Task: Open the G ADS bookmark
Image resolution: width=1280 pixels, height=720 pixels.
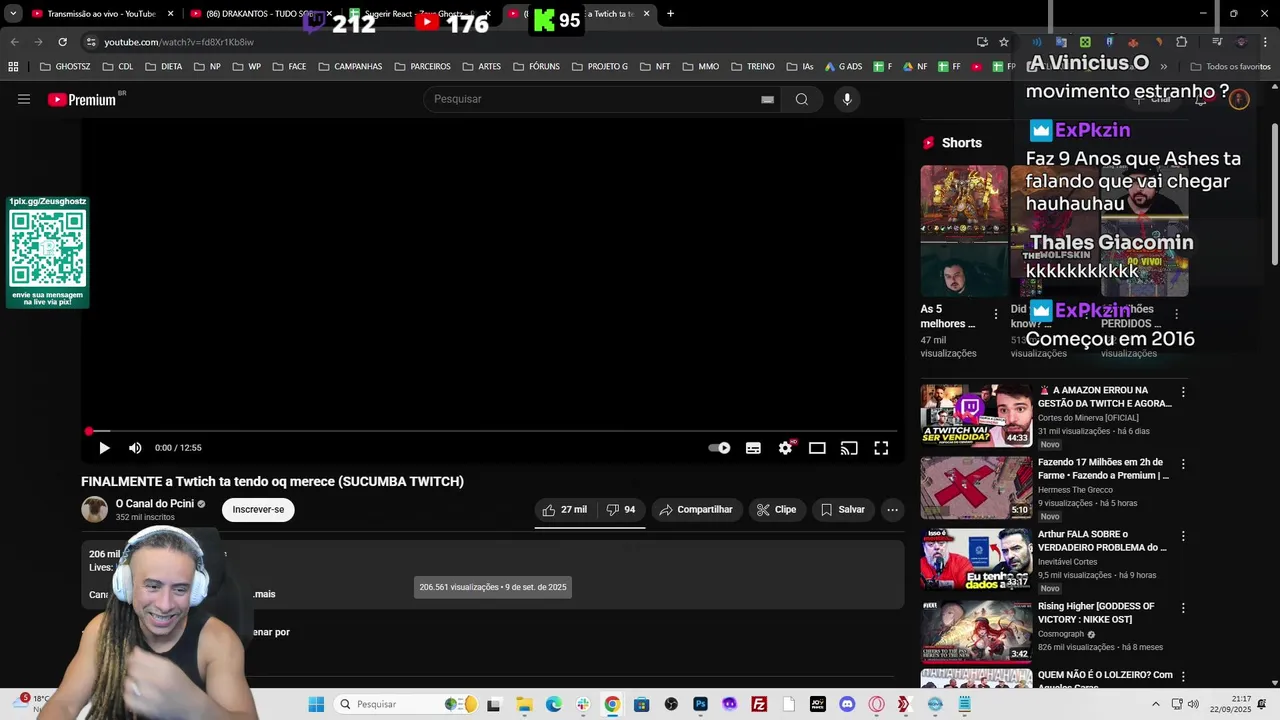Action: coord(843,67)
